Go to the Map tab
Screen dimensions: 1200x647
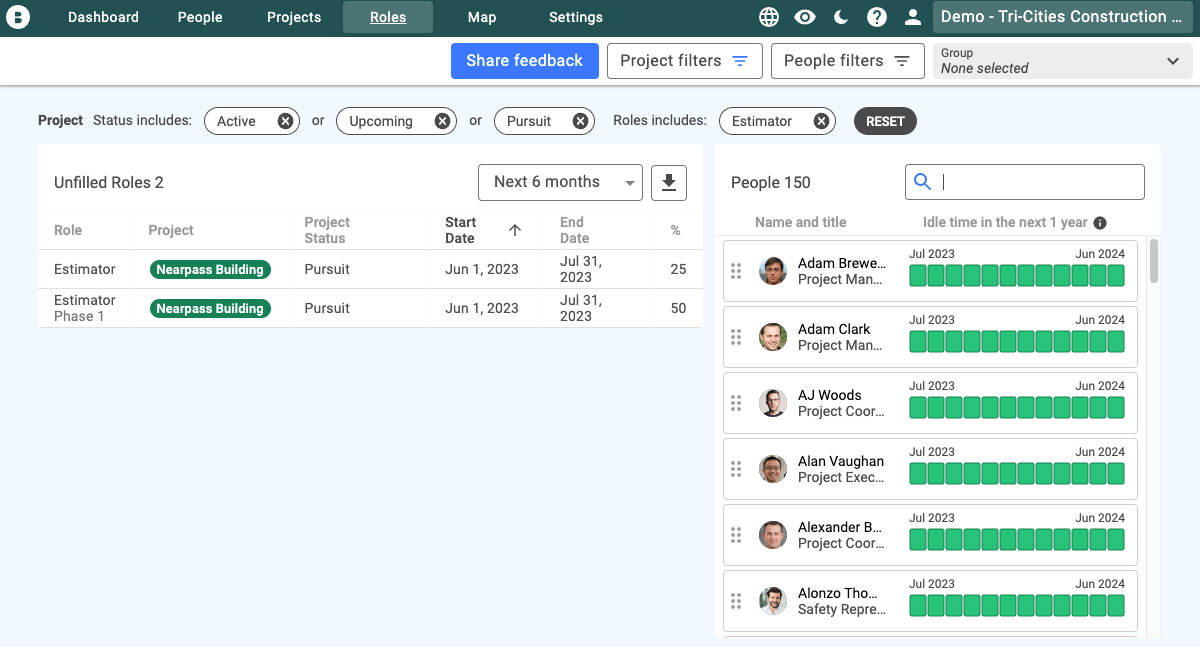pyautogui.click(x=482, y=17)
